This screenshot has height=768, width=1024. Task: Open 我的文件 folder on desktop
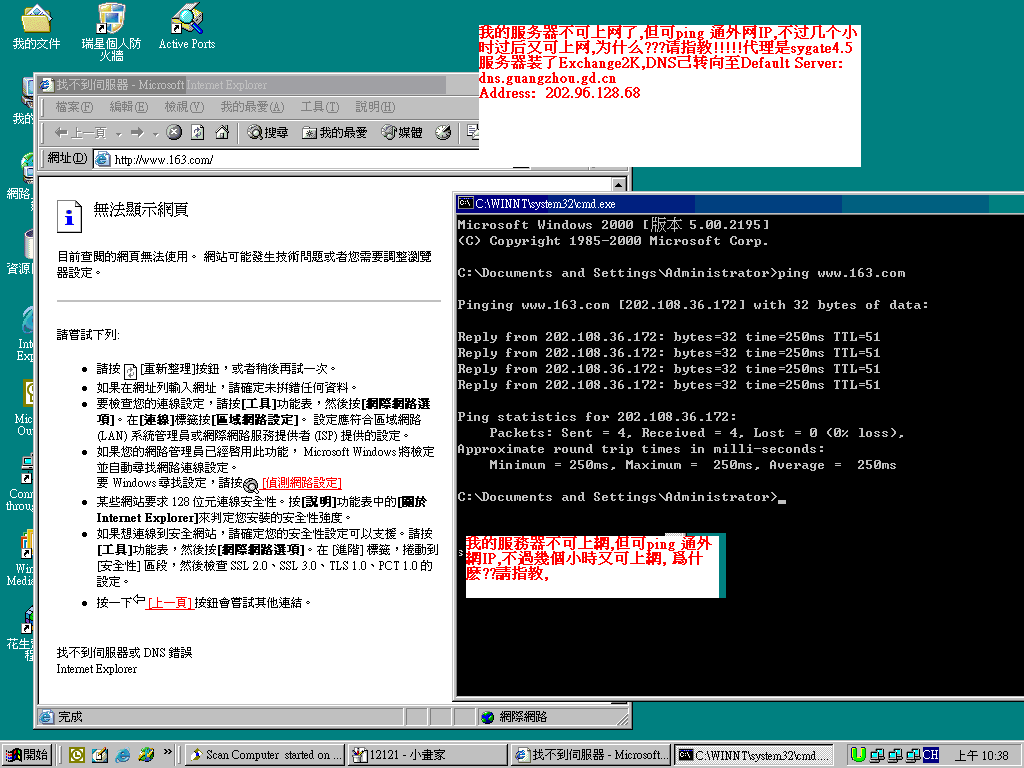pyautogui.click(x=37, y=27)
